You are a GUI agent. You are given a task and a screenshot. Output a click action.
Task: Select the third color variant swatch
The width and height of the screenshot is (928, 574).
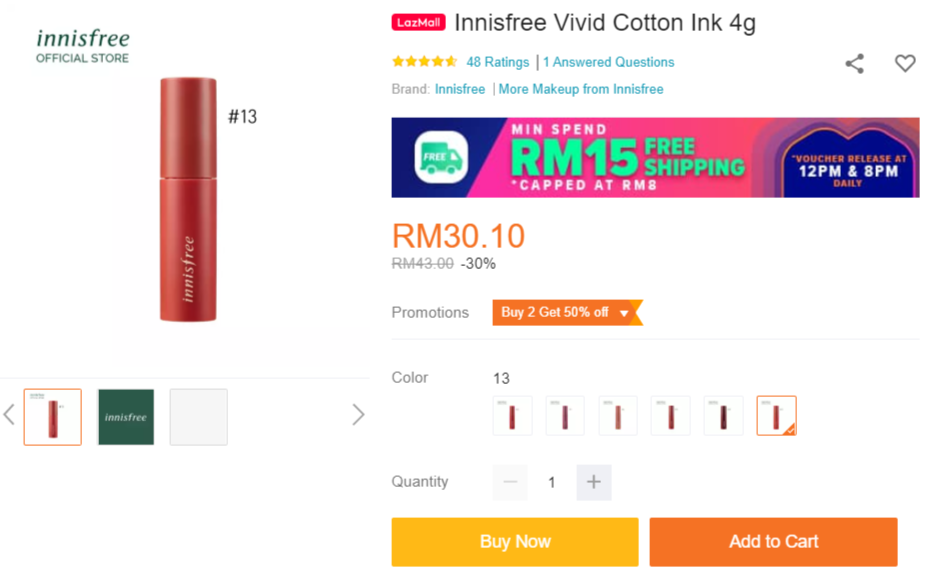point(618,416)
